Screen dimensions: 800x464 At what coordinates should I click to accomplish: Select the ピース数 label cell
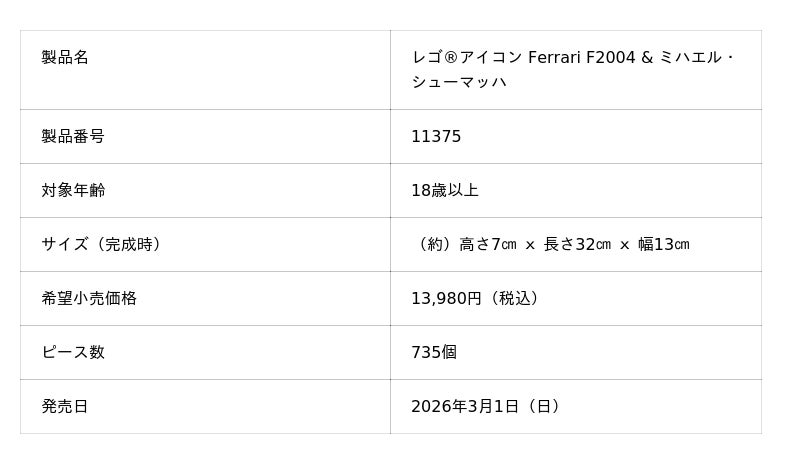pyautogui.click(x=73, y=352)
